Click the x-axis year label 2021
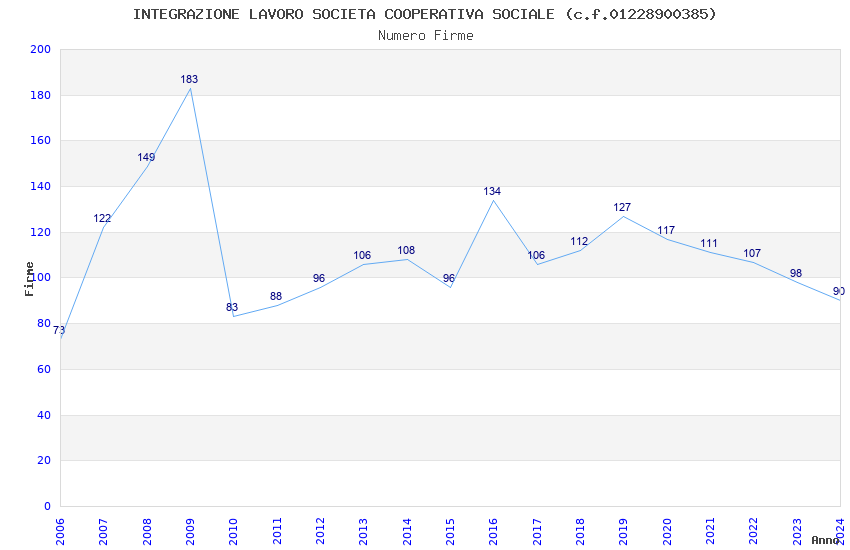This screenshot has width=850, height=550. click(x=711, y=532)
